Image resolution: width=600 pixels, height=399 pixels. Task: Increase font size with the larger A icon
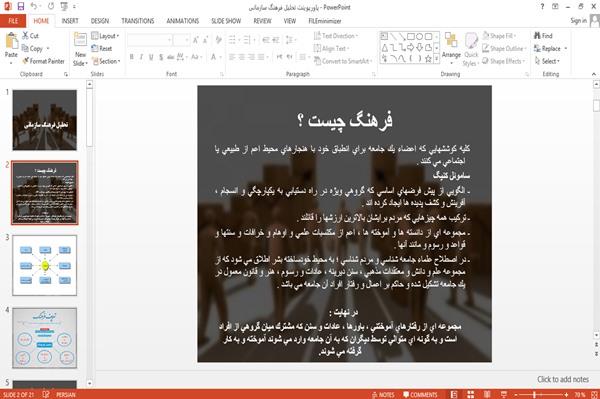tap(196, 39)
